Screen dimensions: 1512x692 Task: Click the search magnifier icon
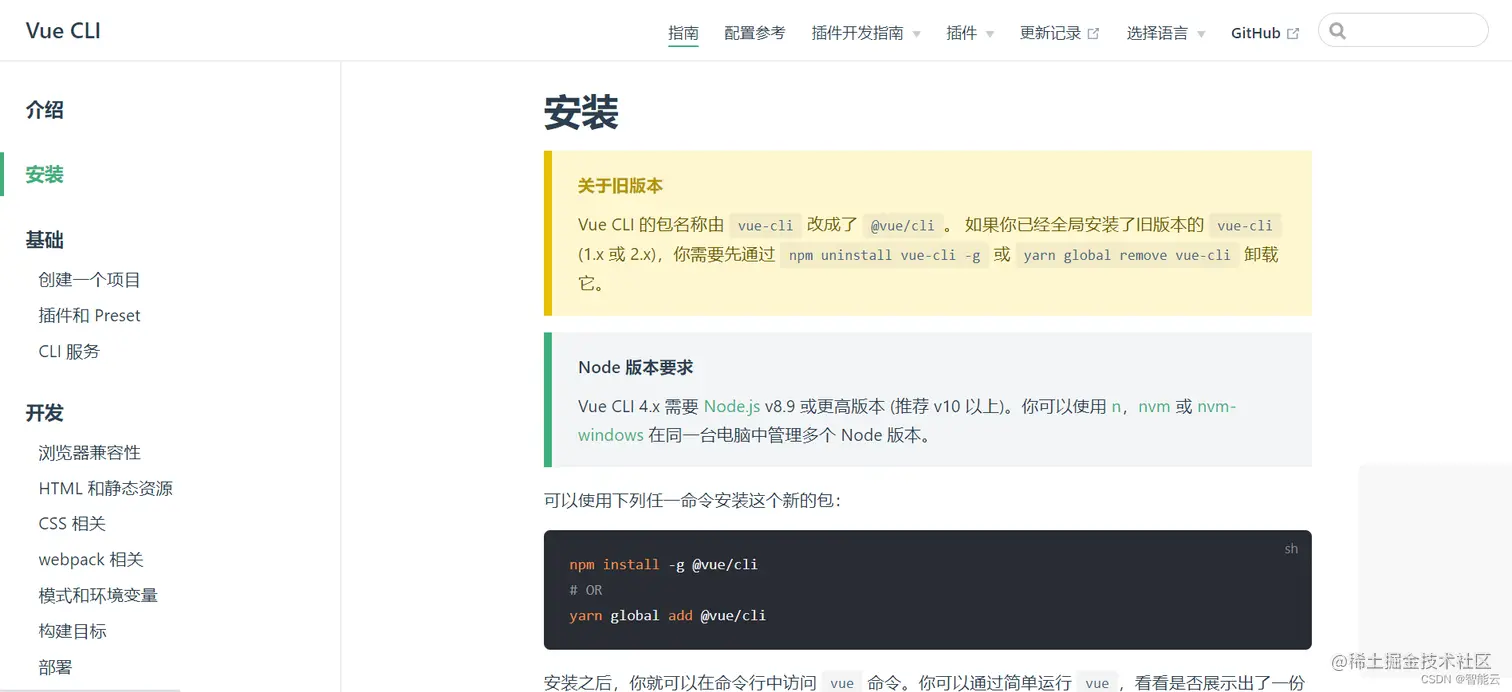click(1338, 30)
